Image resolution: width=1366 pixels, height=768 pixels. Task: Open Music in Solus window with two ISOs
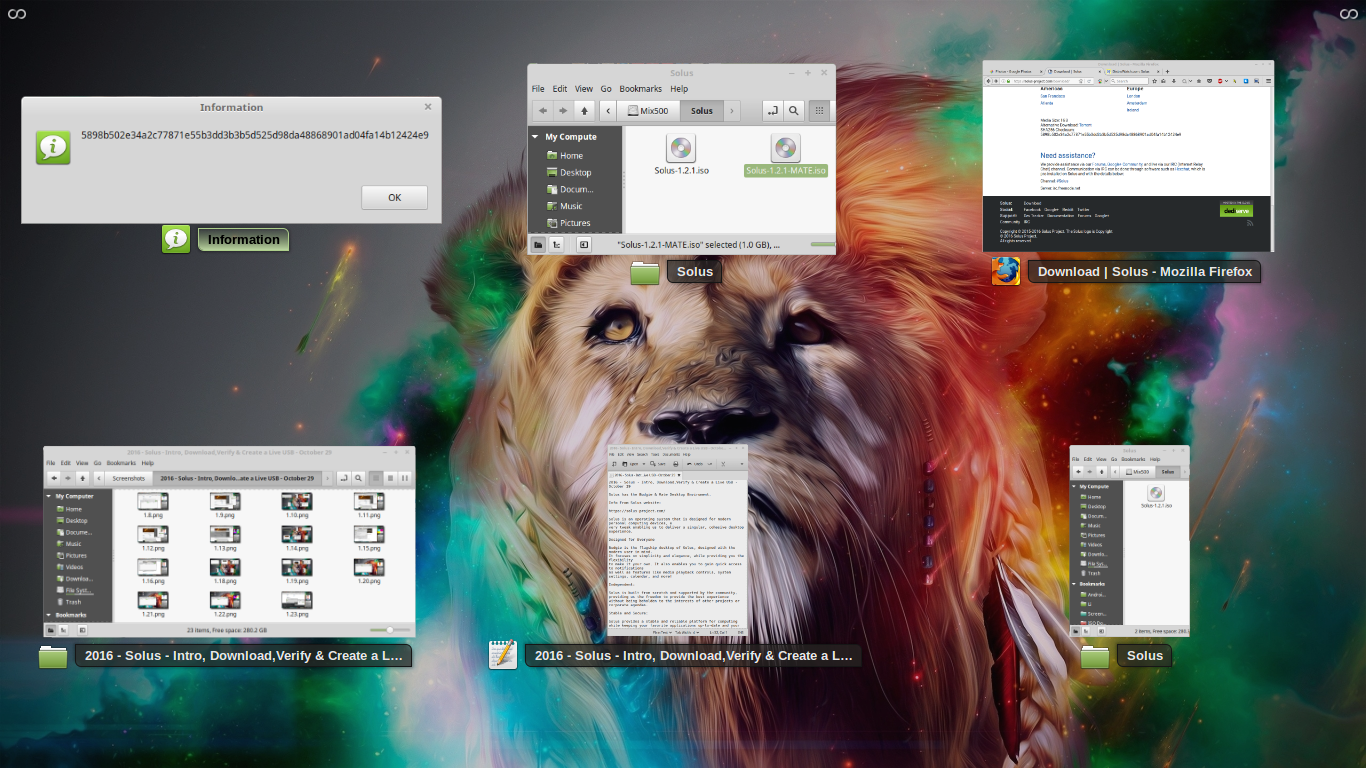coord(564,206)
